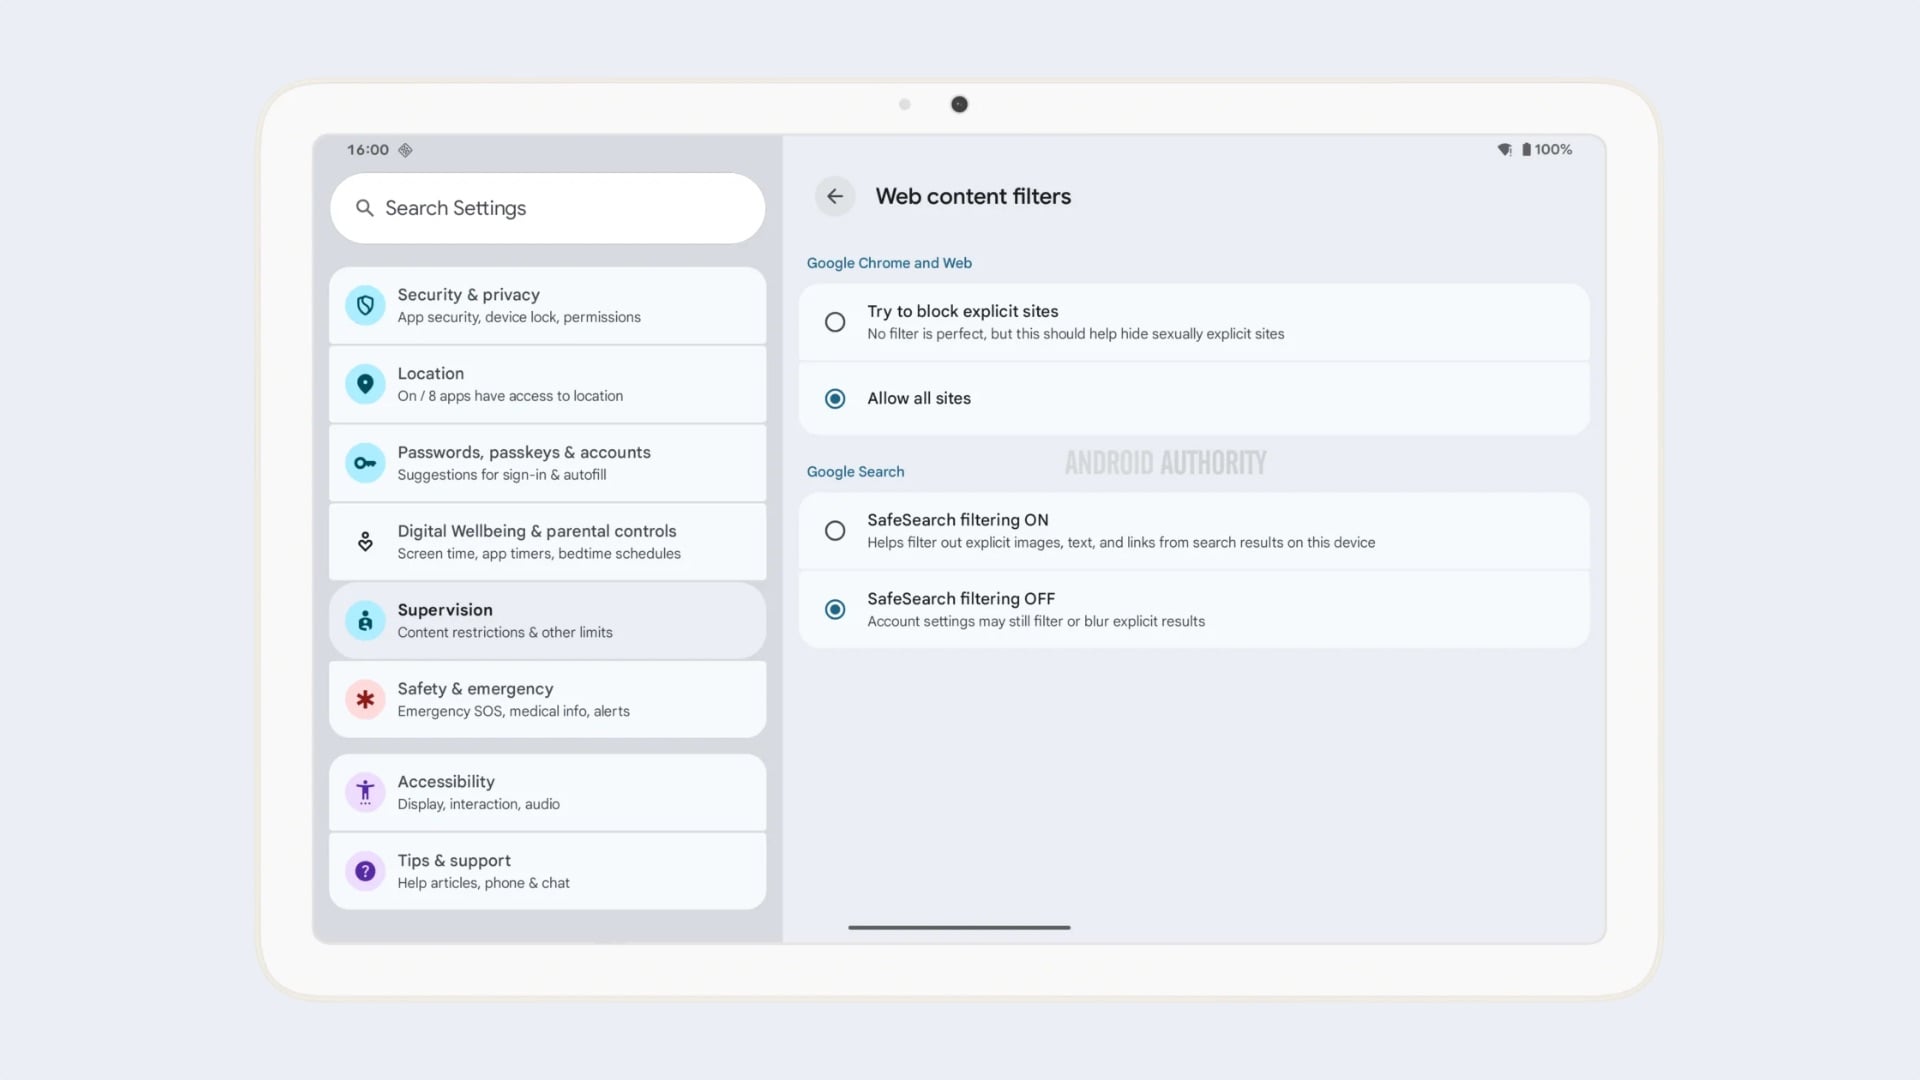Image resolution: width=1920 pixels, height=1080 pixels.
Task: Select Try to block explicit sites radio
Action: (x=835, y=322)
